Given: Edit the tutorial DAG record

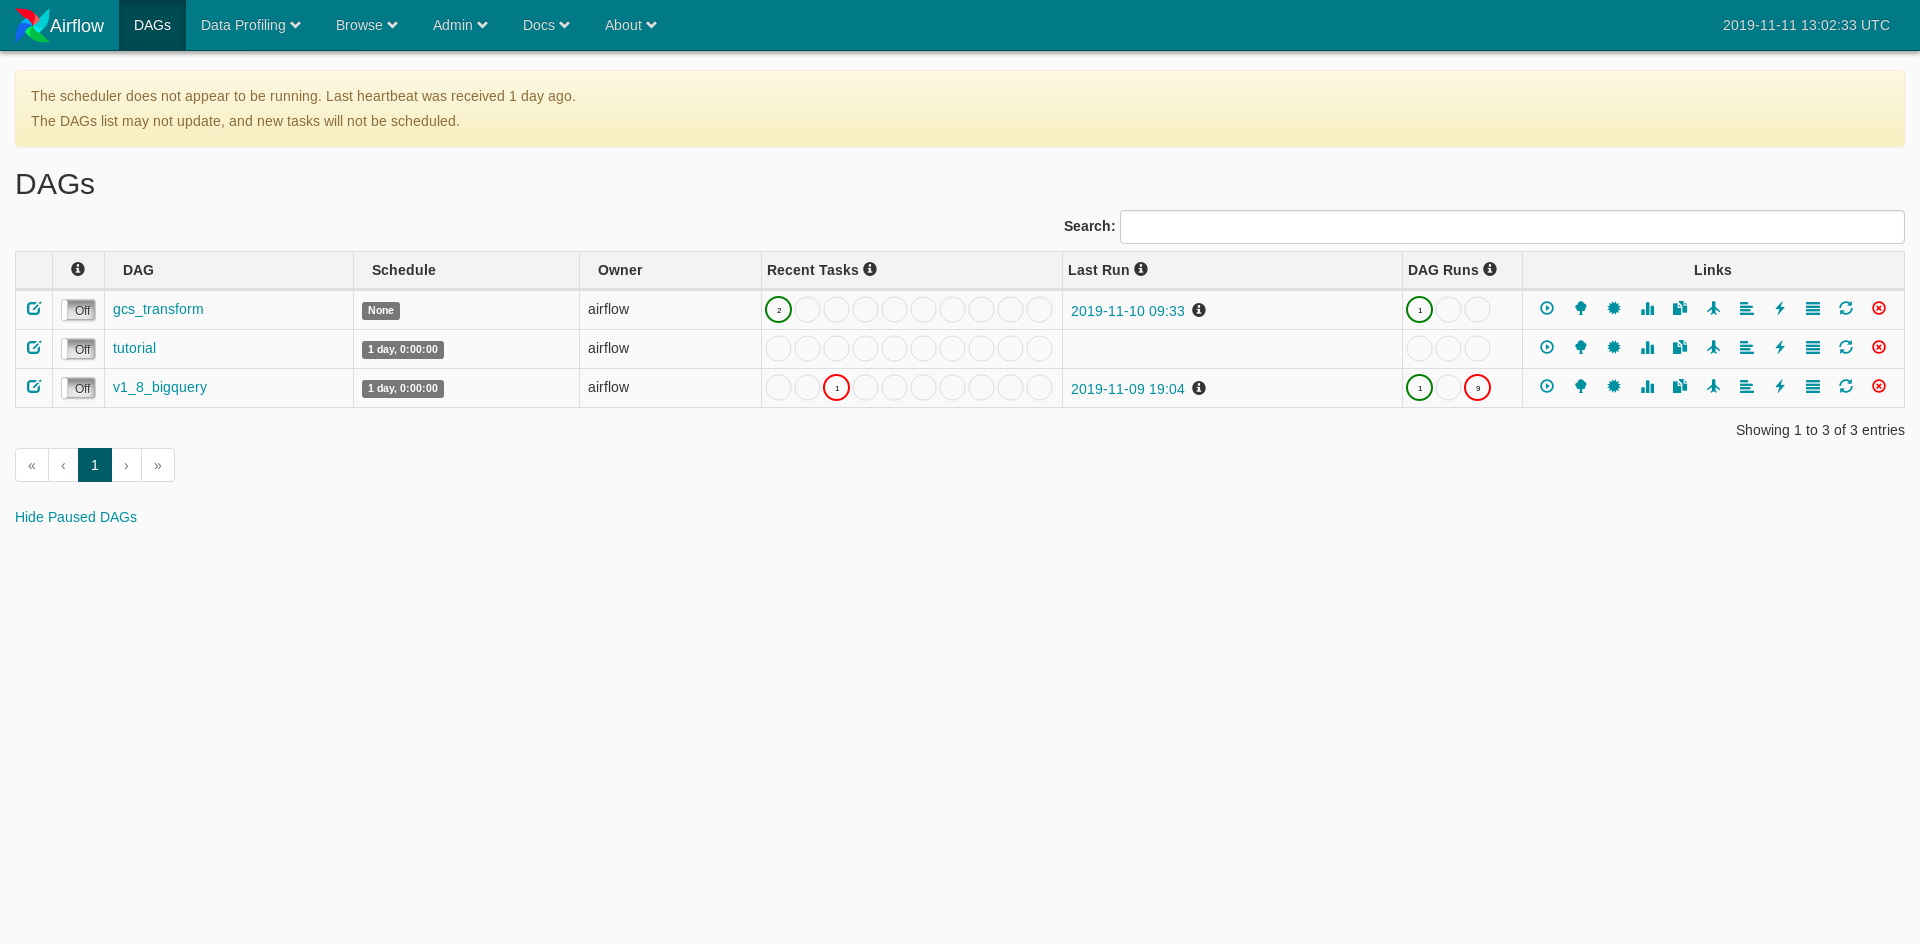Looking at the screenshot, I should point(34,348).
